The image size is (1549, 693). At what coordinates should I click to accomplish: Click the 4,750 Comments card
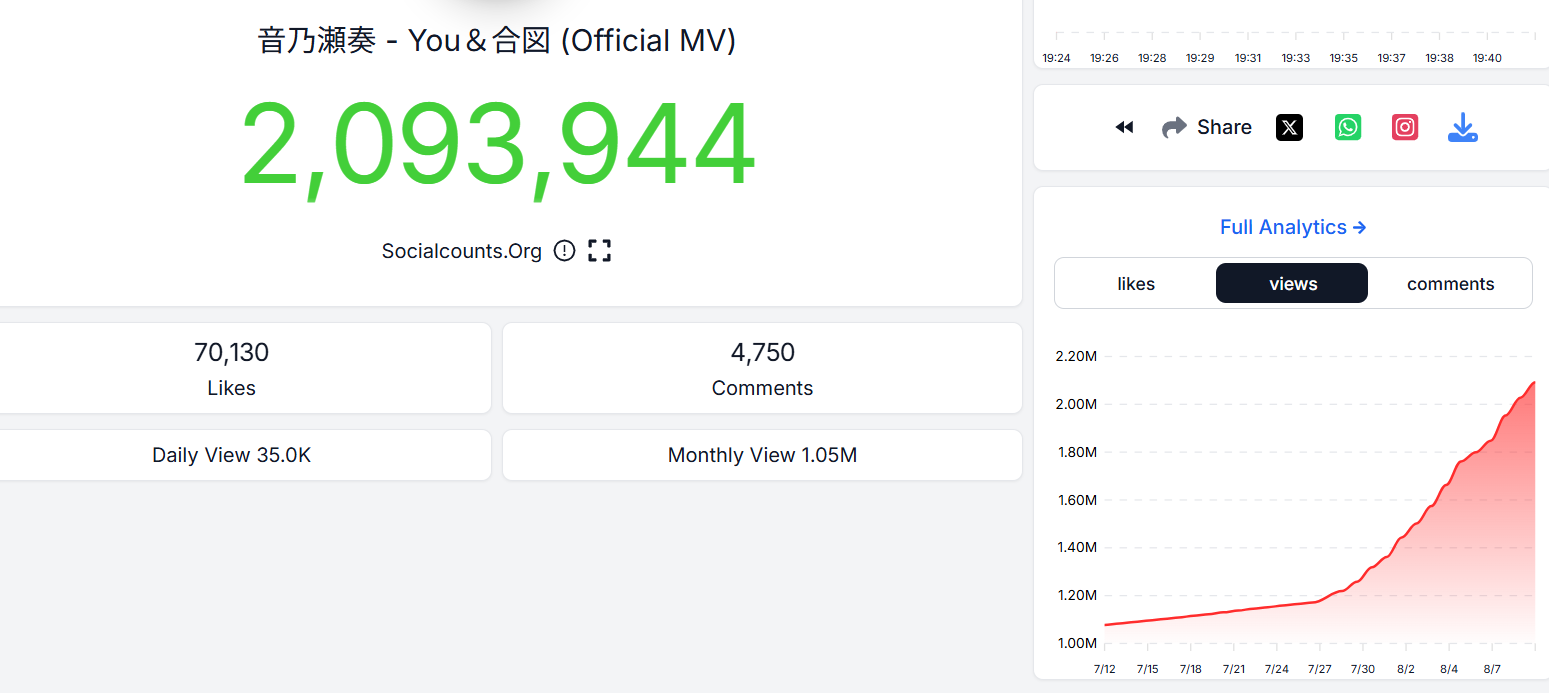coord(762,368)
